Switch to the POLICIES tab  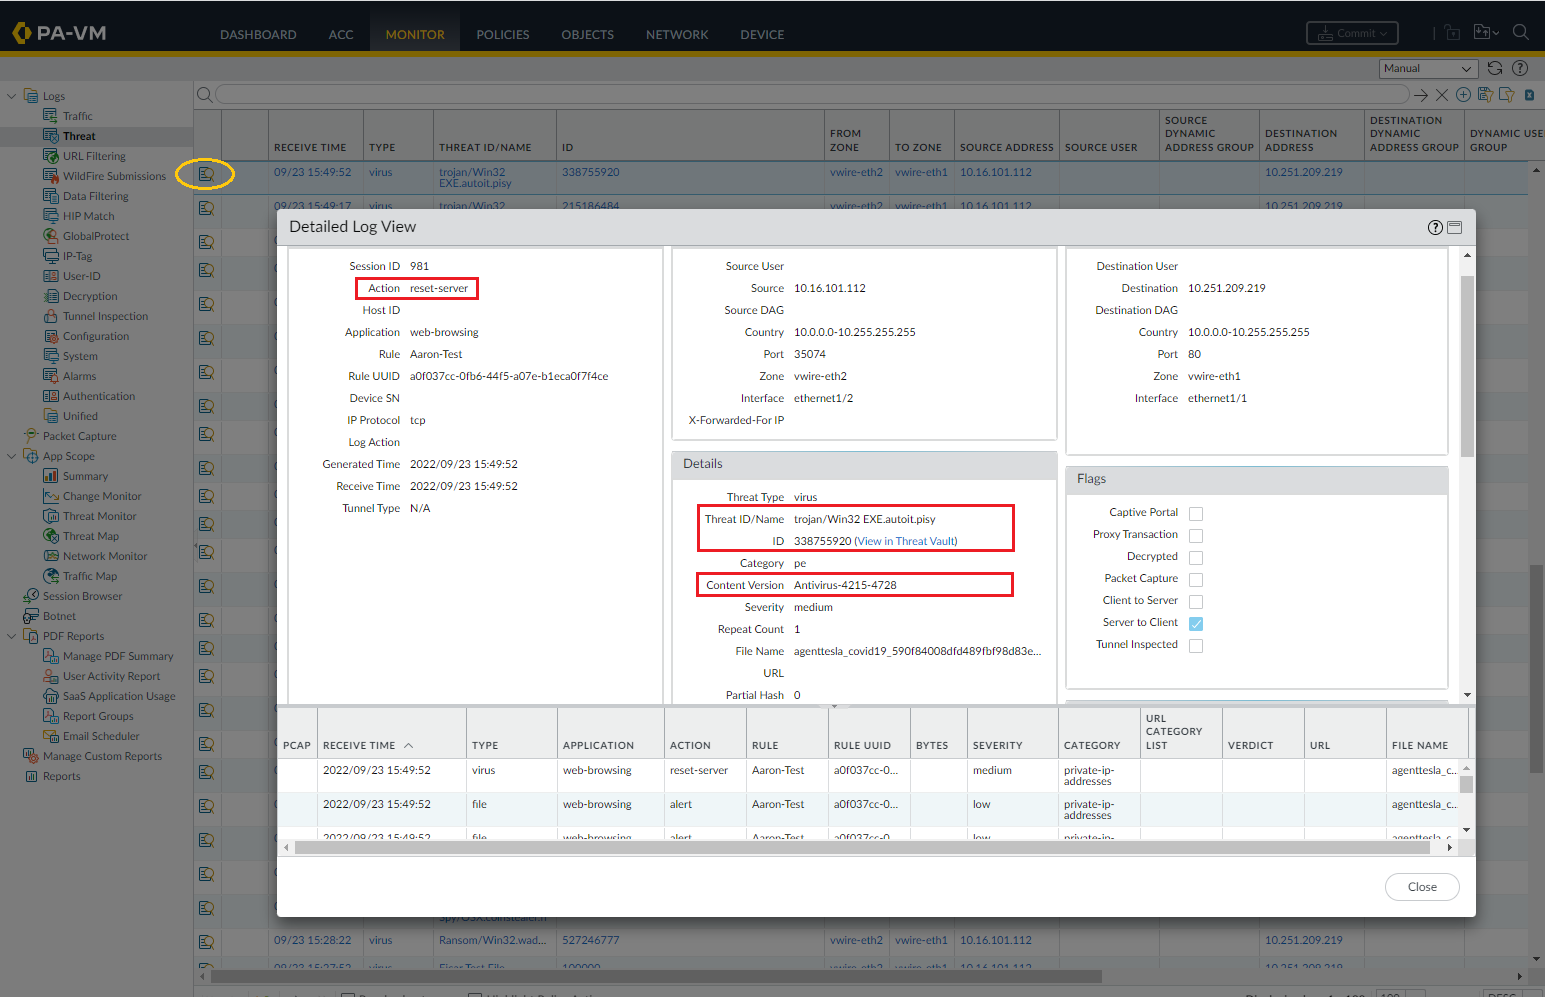pos(502,34)
